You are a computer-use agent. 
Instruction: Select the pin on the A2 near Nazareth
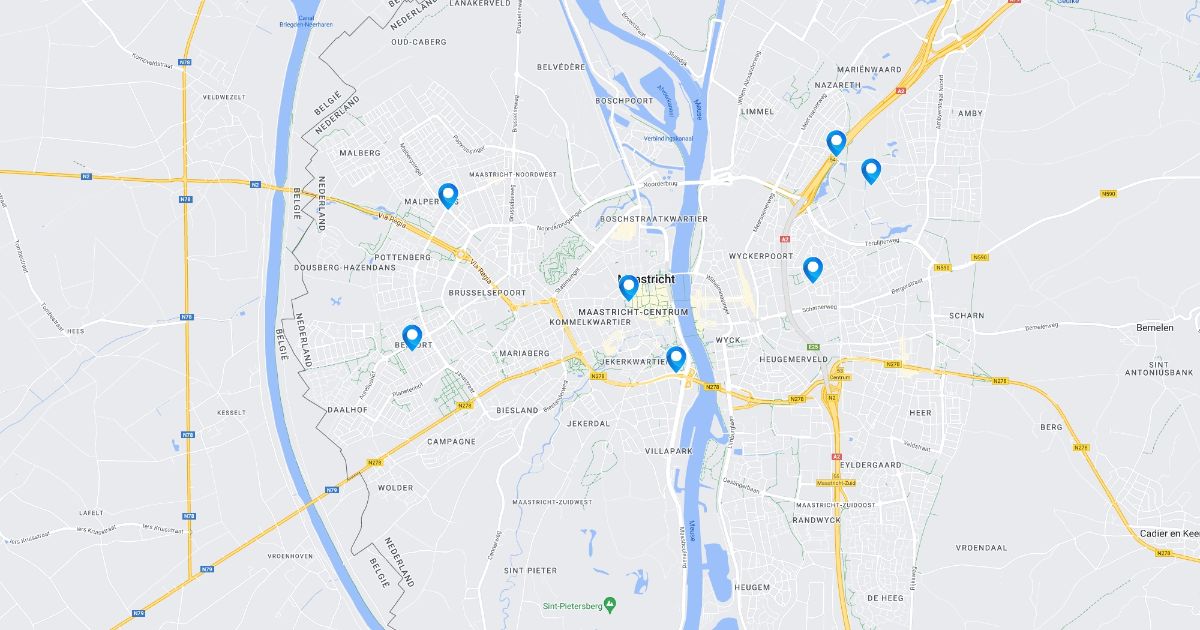coord(836,143)
